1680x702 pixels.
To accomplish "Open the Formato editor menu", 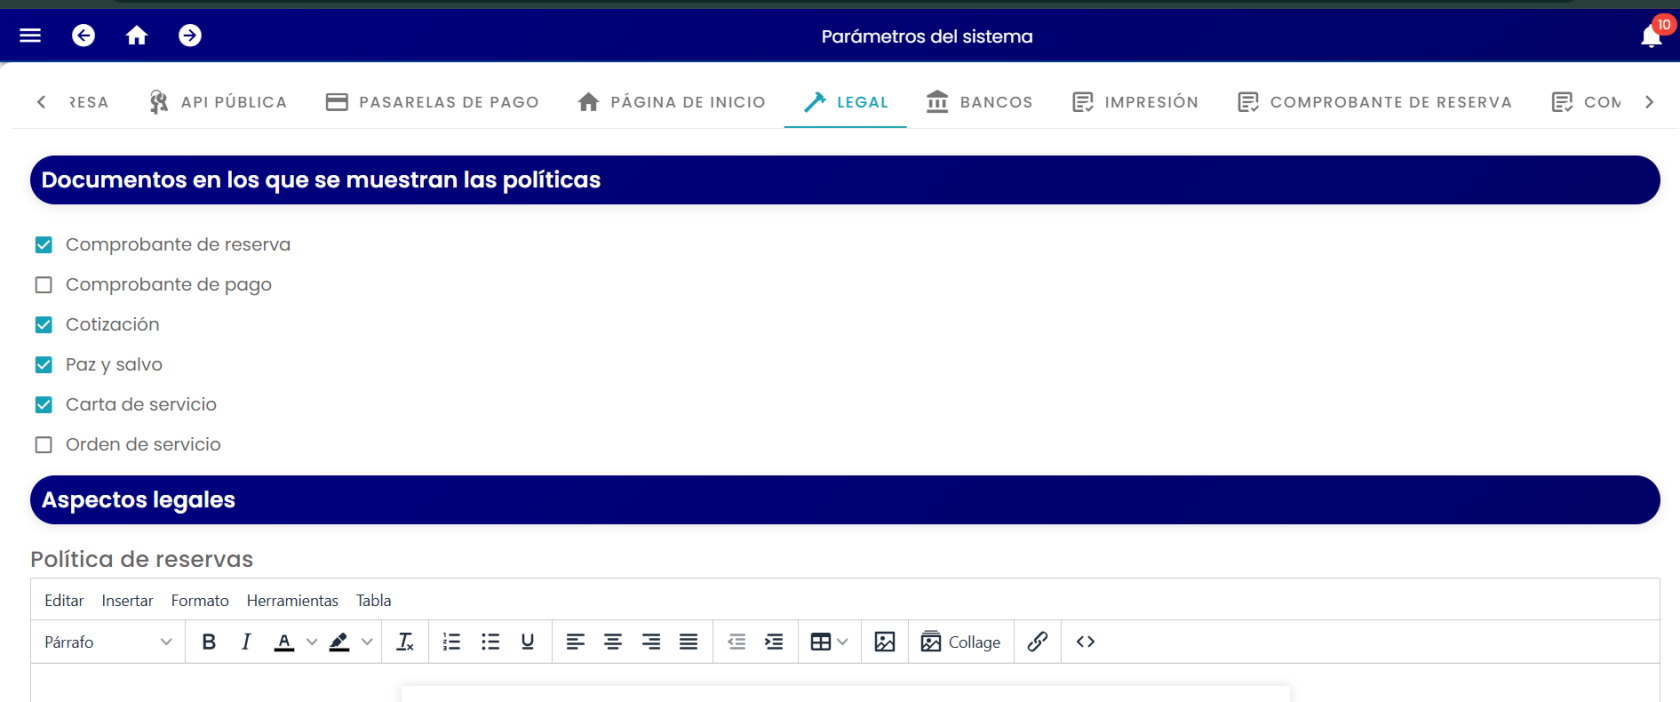I will click(200, 601).
